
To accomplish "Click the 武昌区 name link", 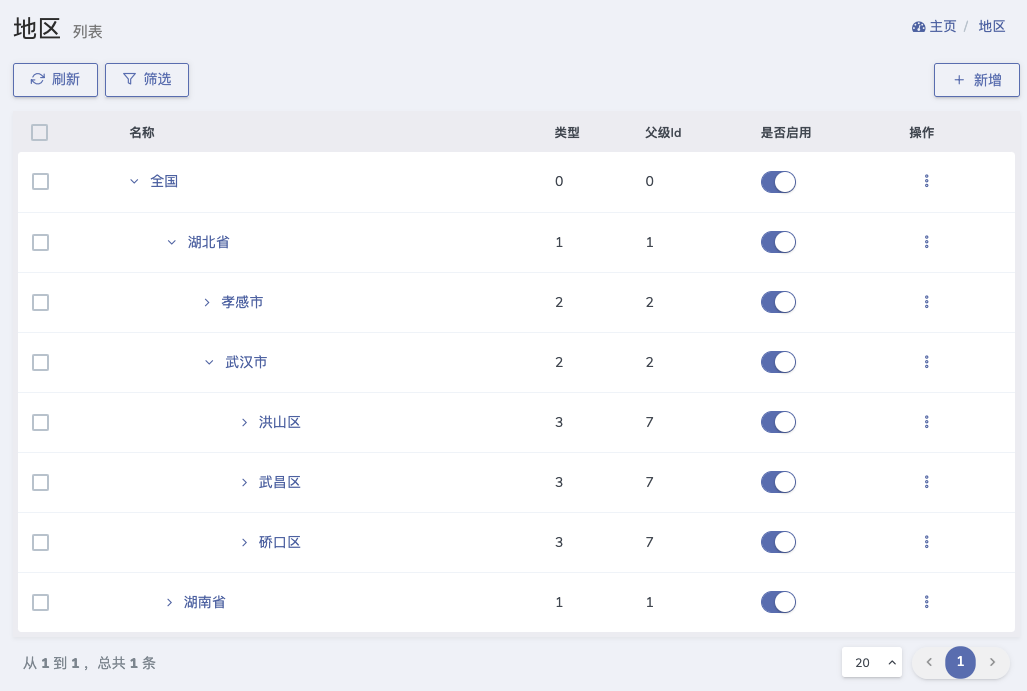I will pos(280,483).
